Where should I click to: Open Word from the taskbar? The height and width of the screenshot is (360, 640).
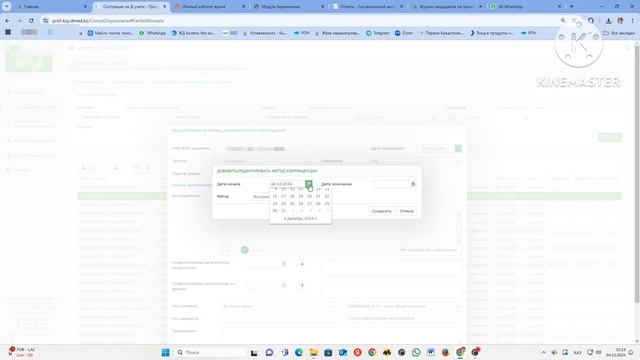click(x=431, y=352)
